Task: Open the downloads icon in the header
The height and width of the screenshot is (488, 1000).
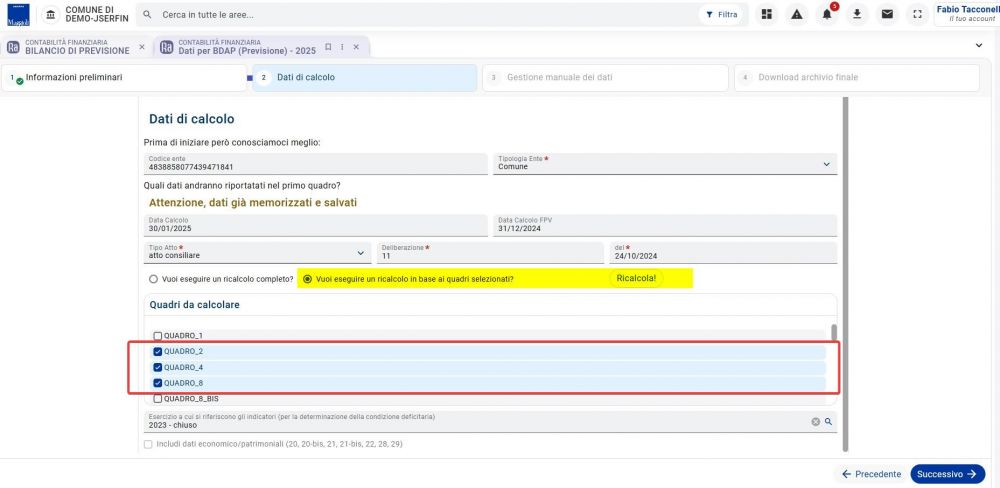Action: point(857,14)
